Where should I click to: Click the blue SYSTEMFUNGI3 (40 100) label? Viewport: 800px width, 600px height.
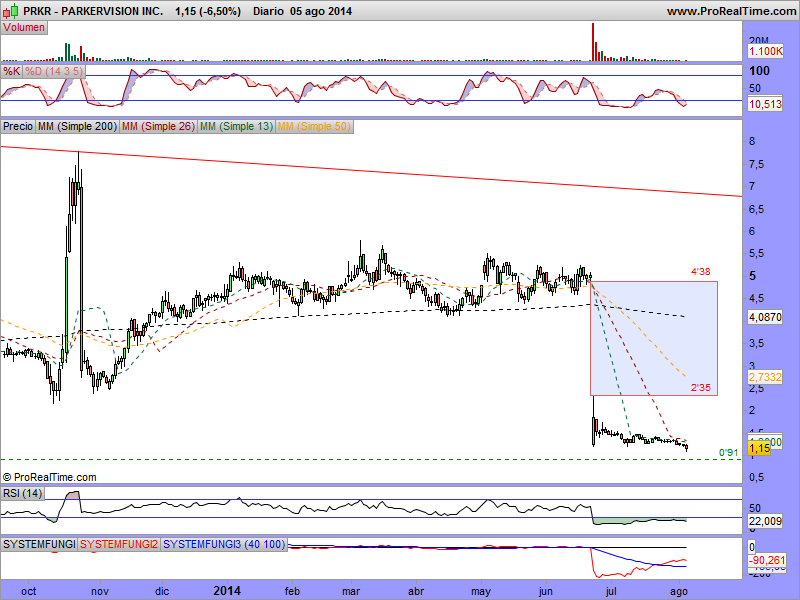[224, 544]
